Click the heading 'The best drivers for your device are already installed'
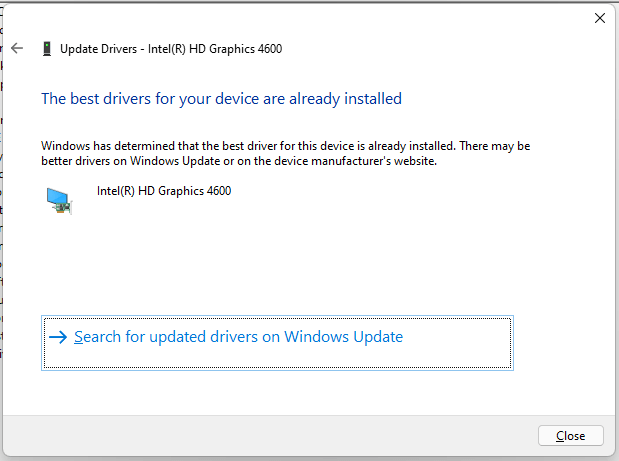The width and height of the screenshot is (619, 461). 221,99
